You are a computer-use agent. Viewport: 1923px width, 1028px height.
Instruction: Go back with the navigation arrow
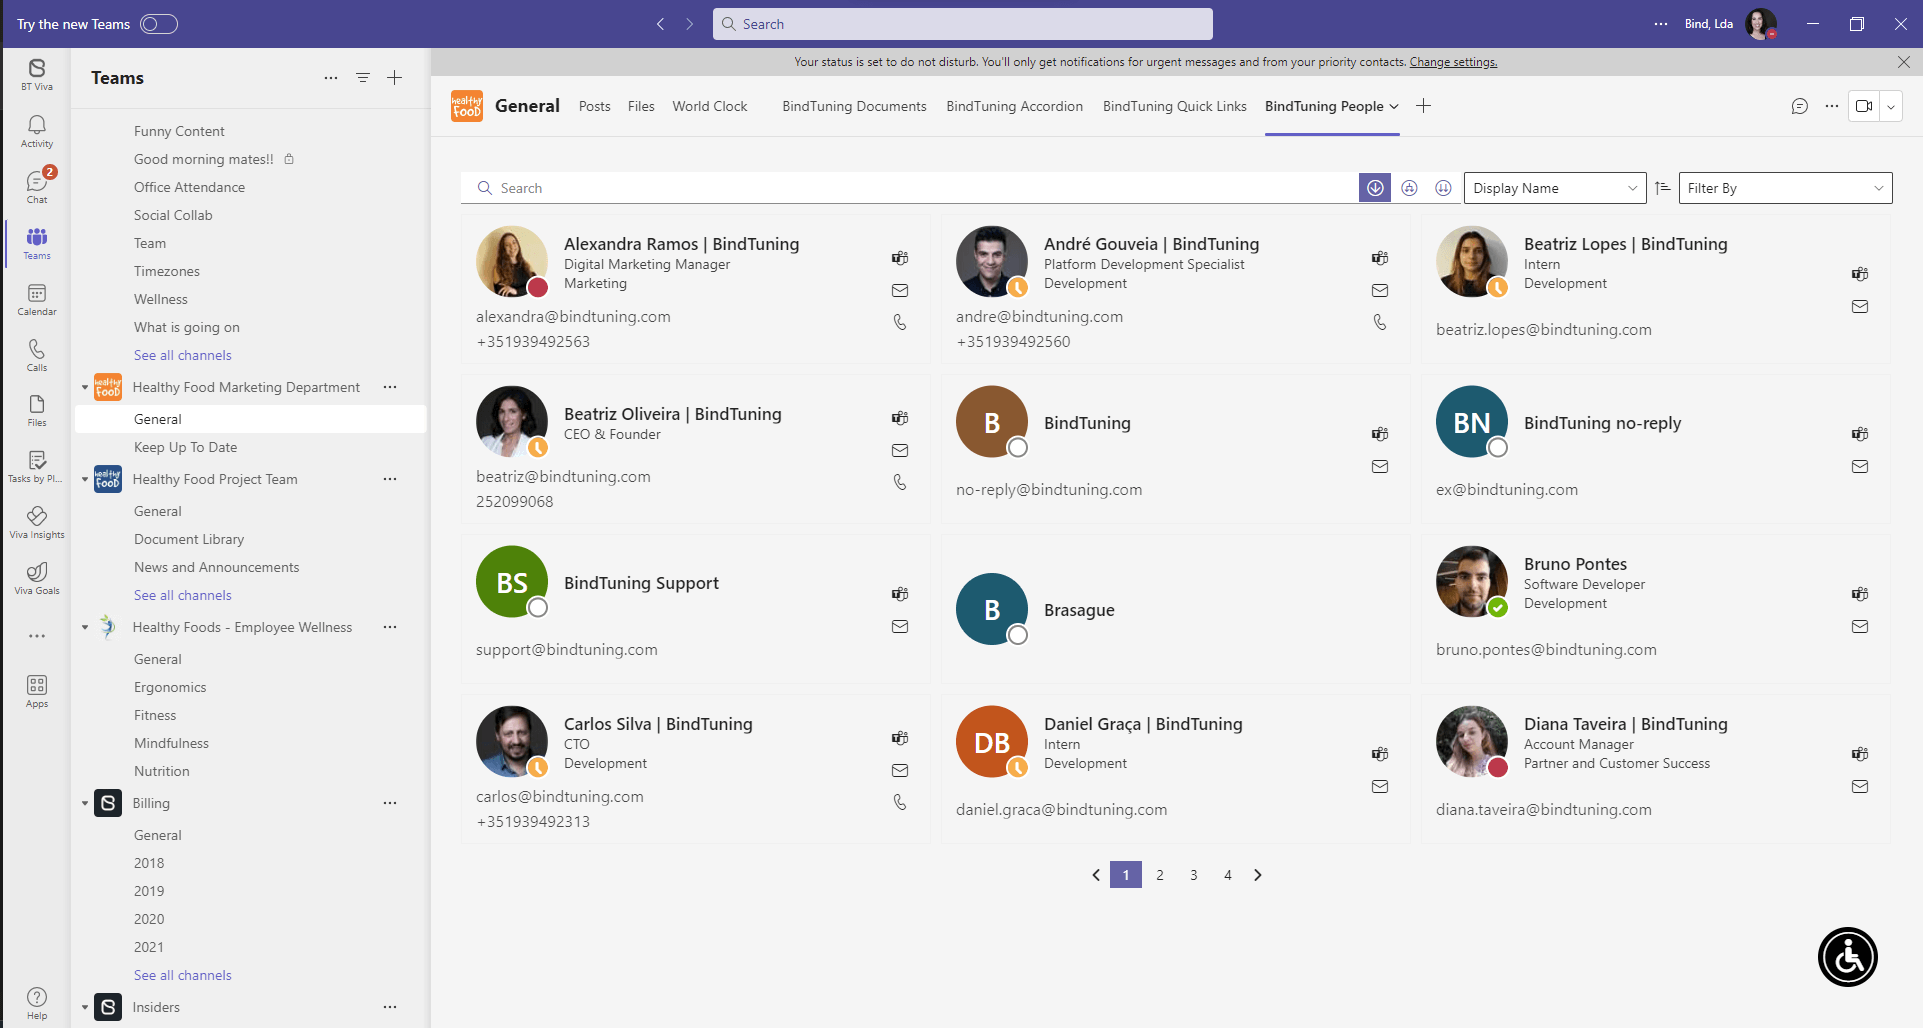(x=660, y=24)
